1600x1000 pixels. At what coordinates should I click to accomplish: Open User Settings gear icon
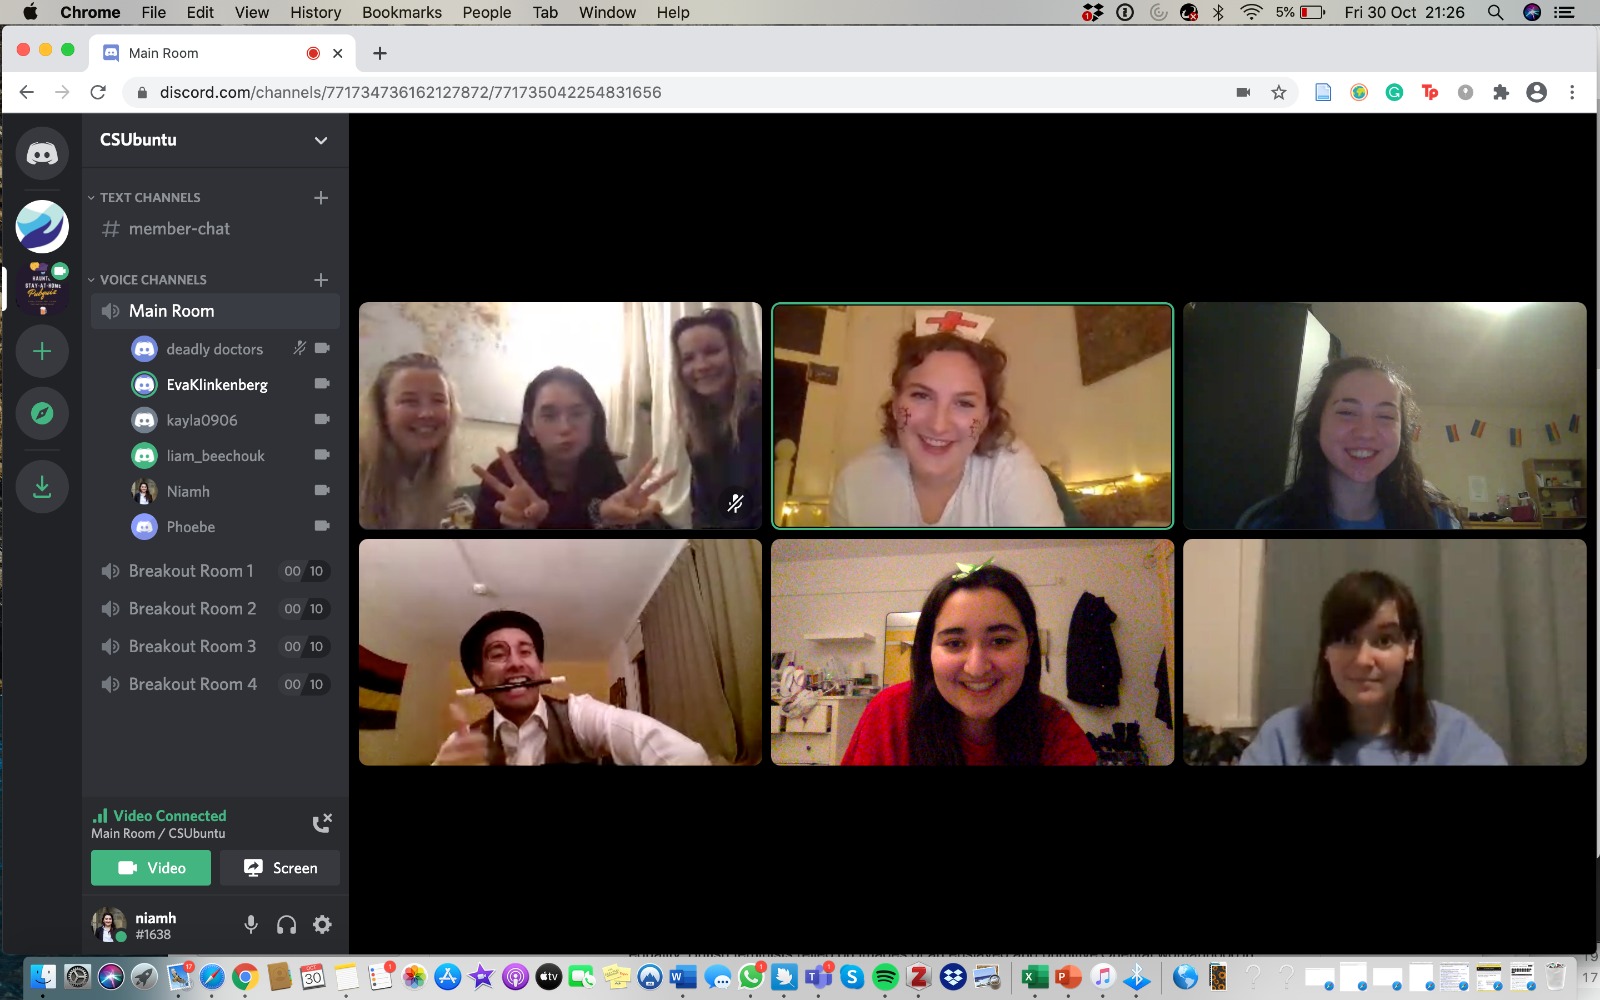322,925
